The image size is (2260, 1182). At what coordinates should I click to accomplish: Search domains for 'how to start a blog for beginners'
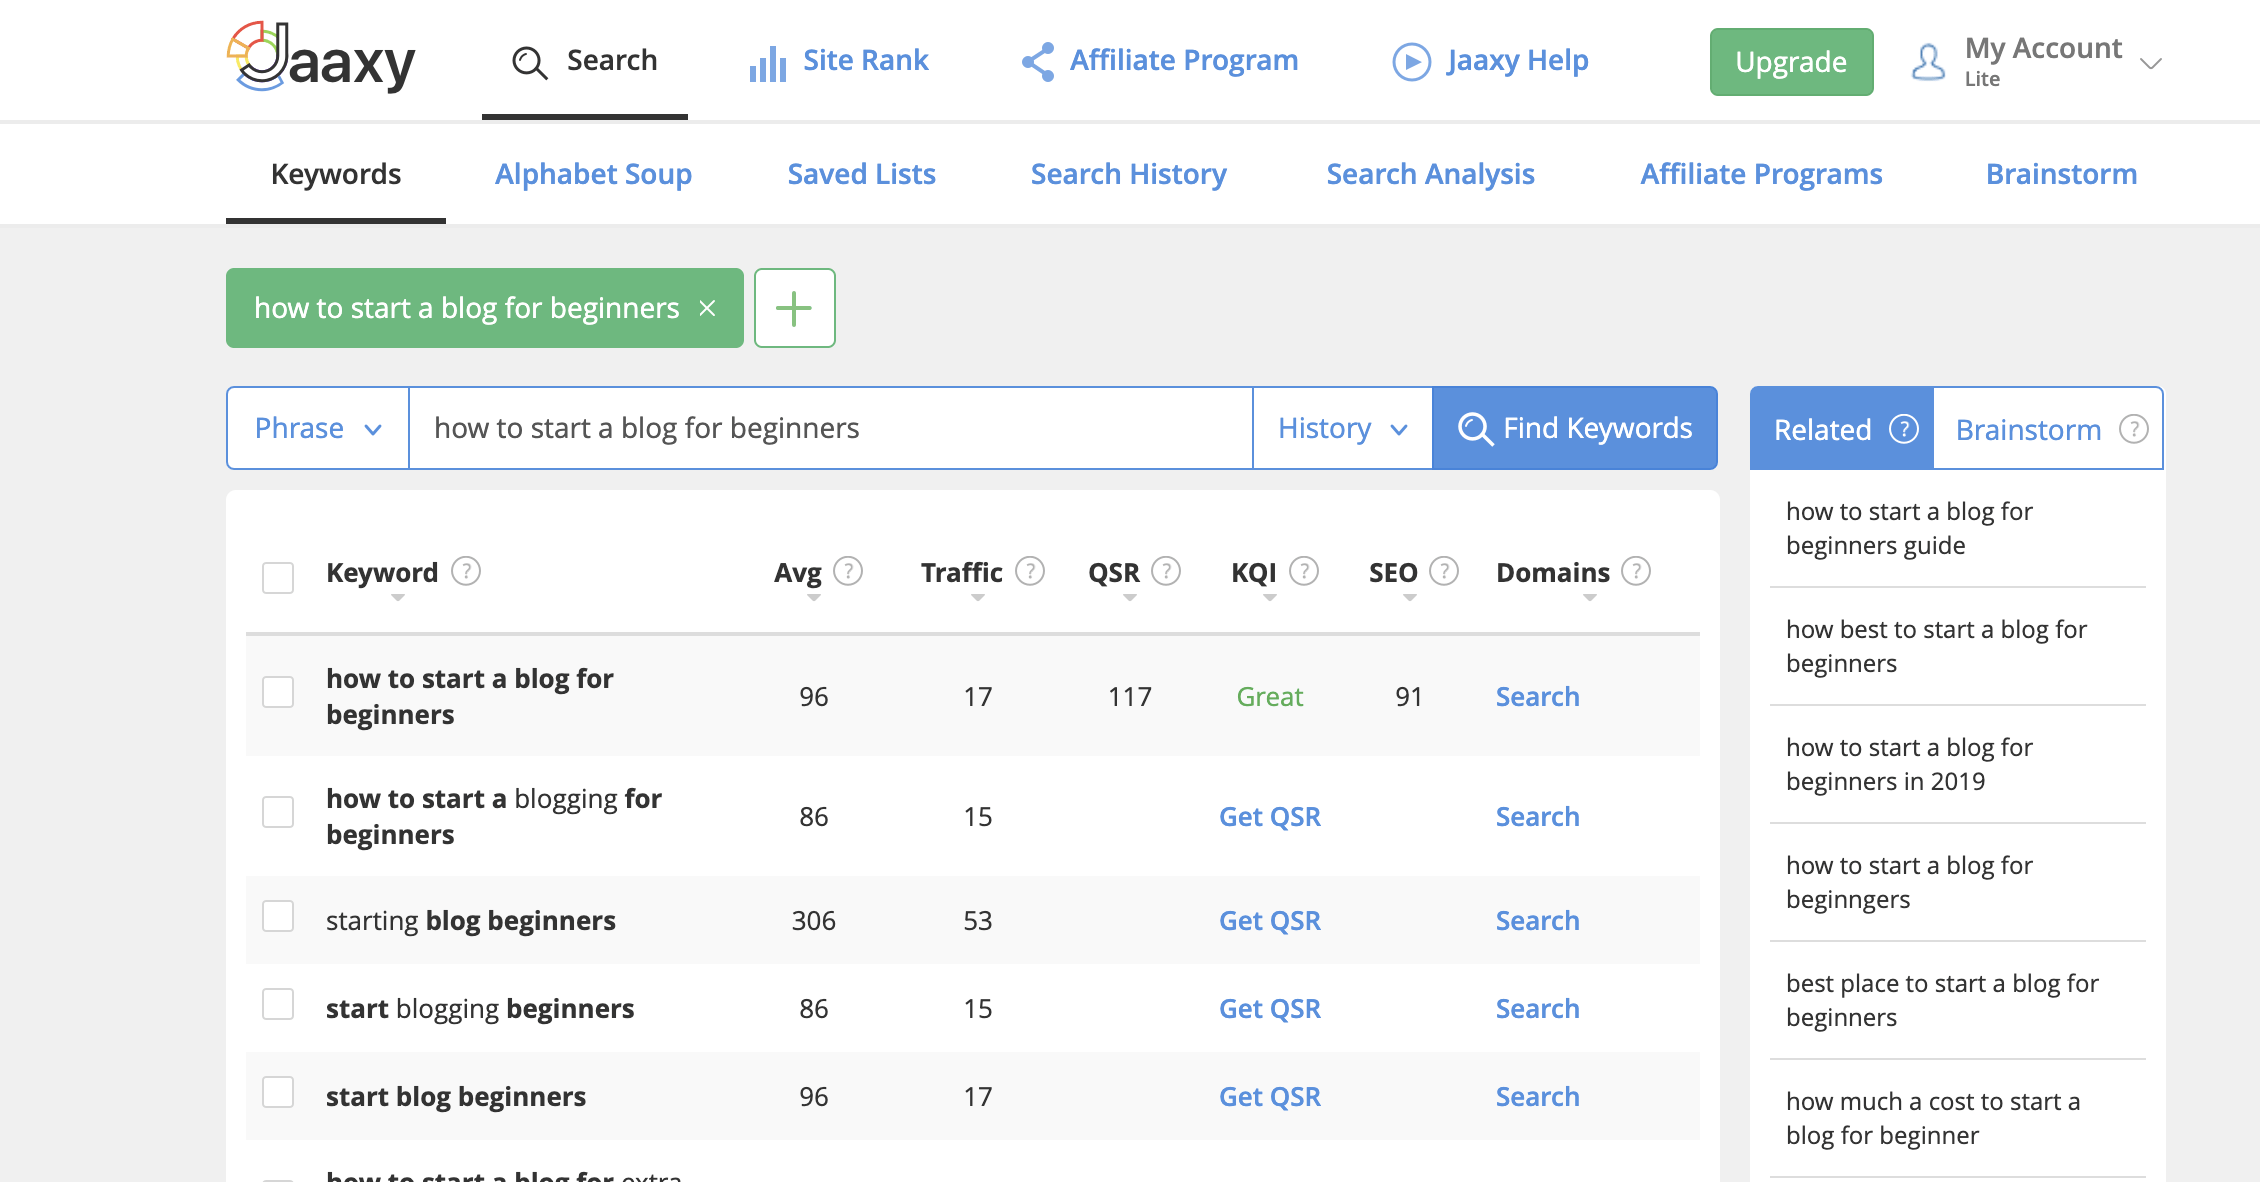click(1537, 696)
